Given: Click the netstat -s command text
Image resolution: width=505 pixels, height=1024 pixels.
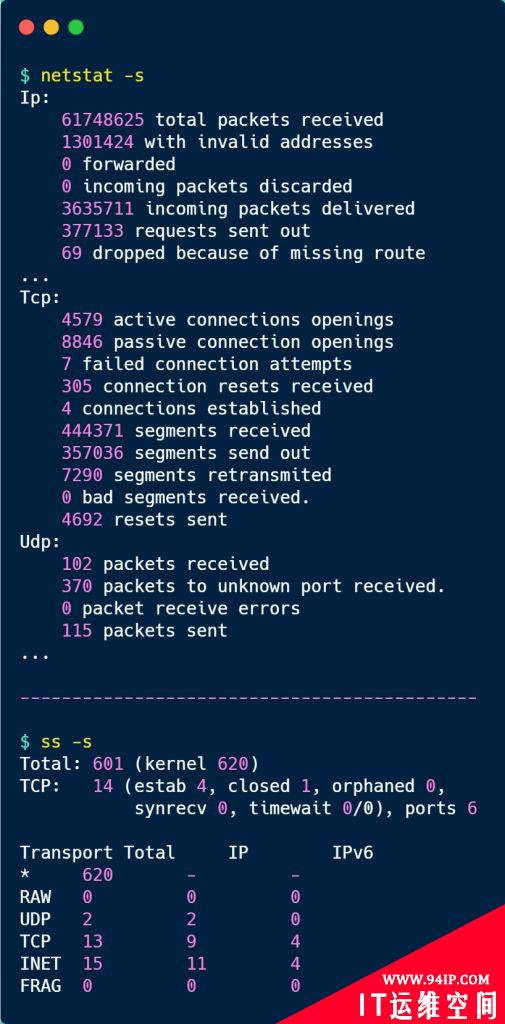Looking at the screenshot, I should click(92, 75).
